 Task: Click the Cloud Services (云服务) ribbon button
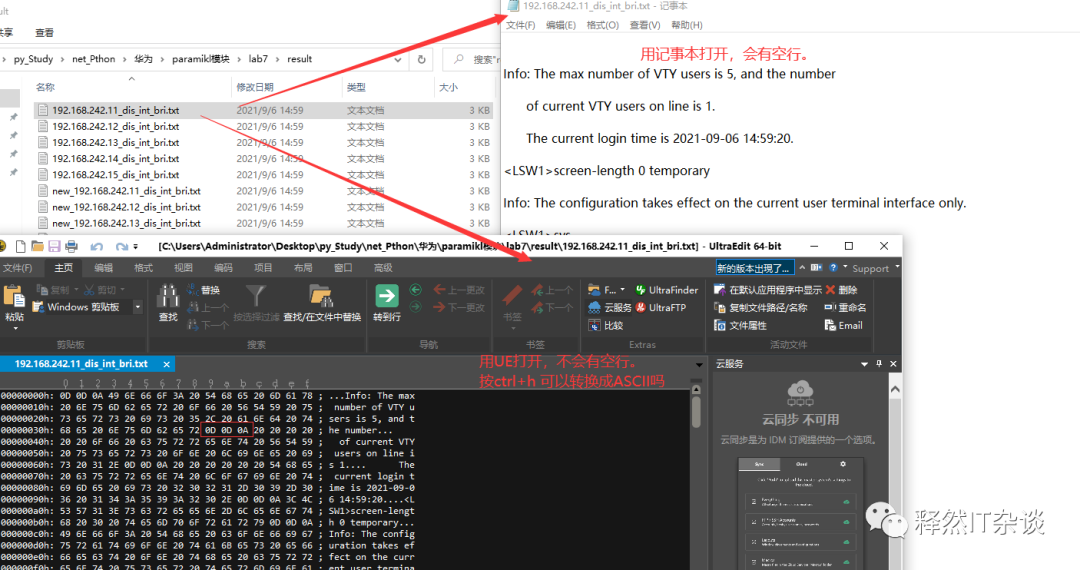pyautogui.click(x=610, y=307)
